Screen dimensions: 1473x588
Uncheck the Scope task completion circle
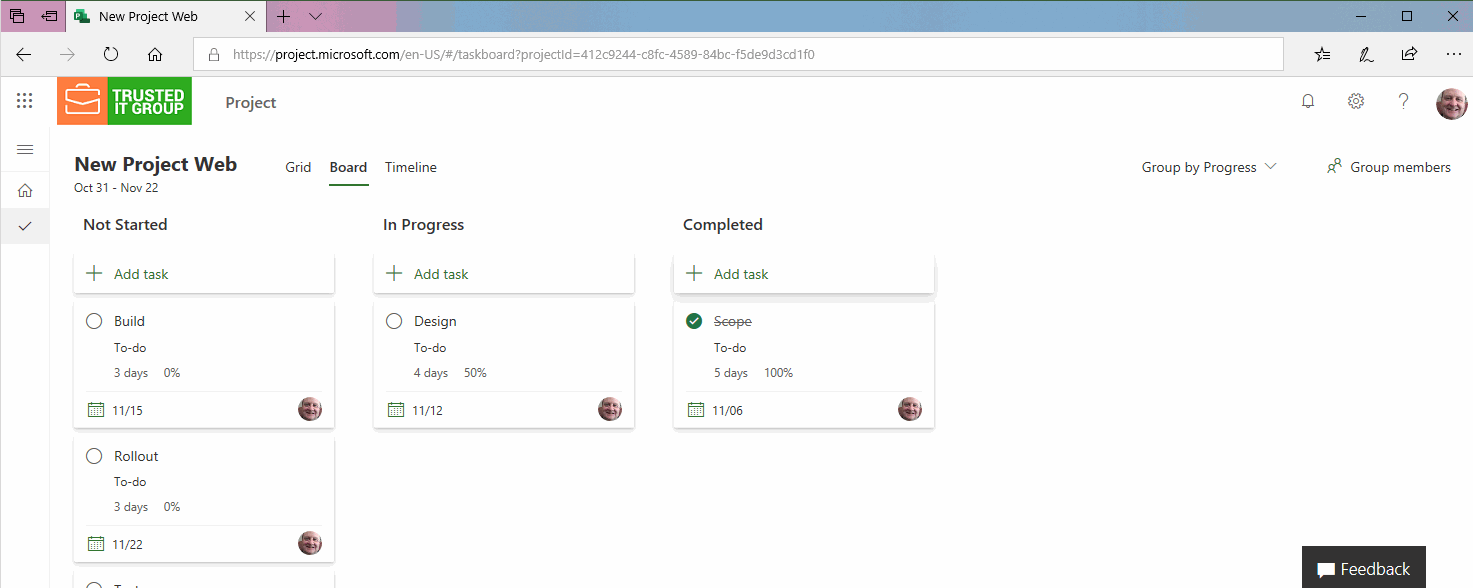[693, 321]
